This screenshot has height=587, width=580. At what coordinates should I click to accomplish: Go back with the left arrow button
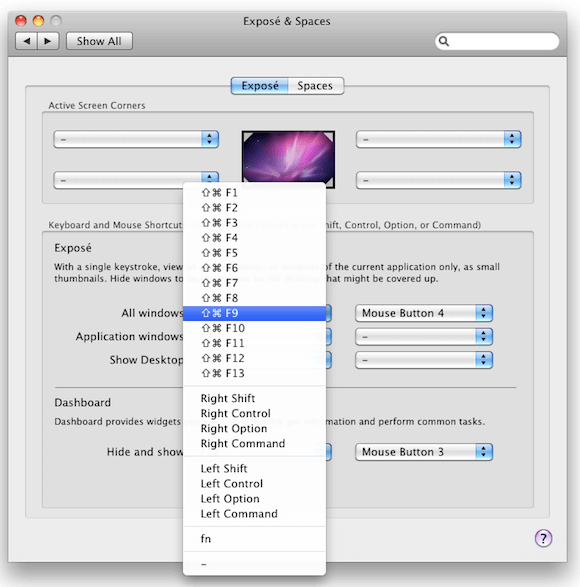pyautogui.click(x=26, y=41)
